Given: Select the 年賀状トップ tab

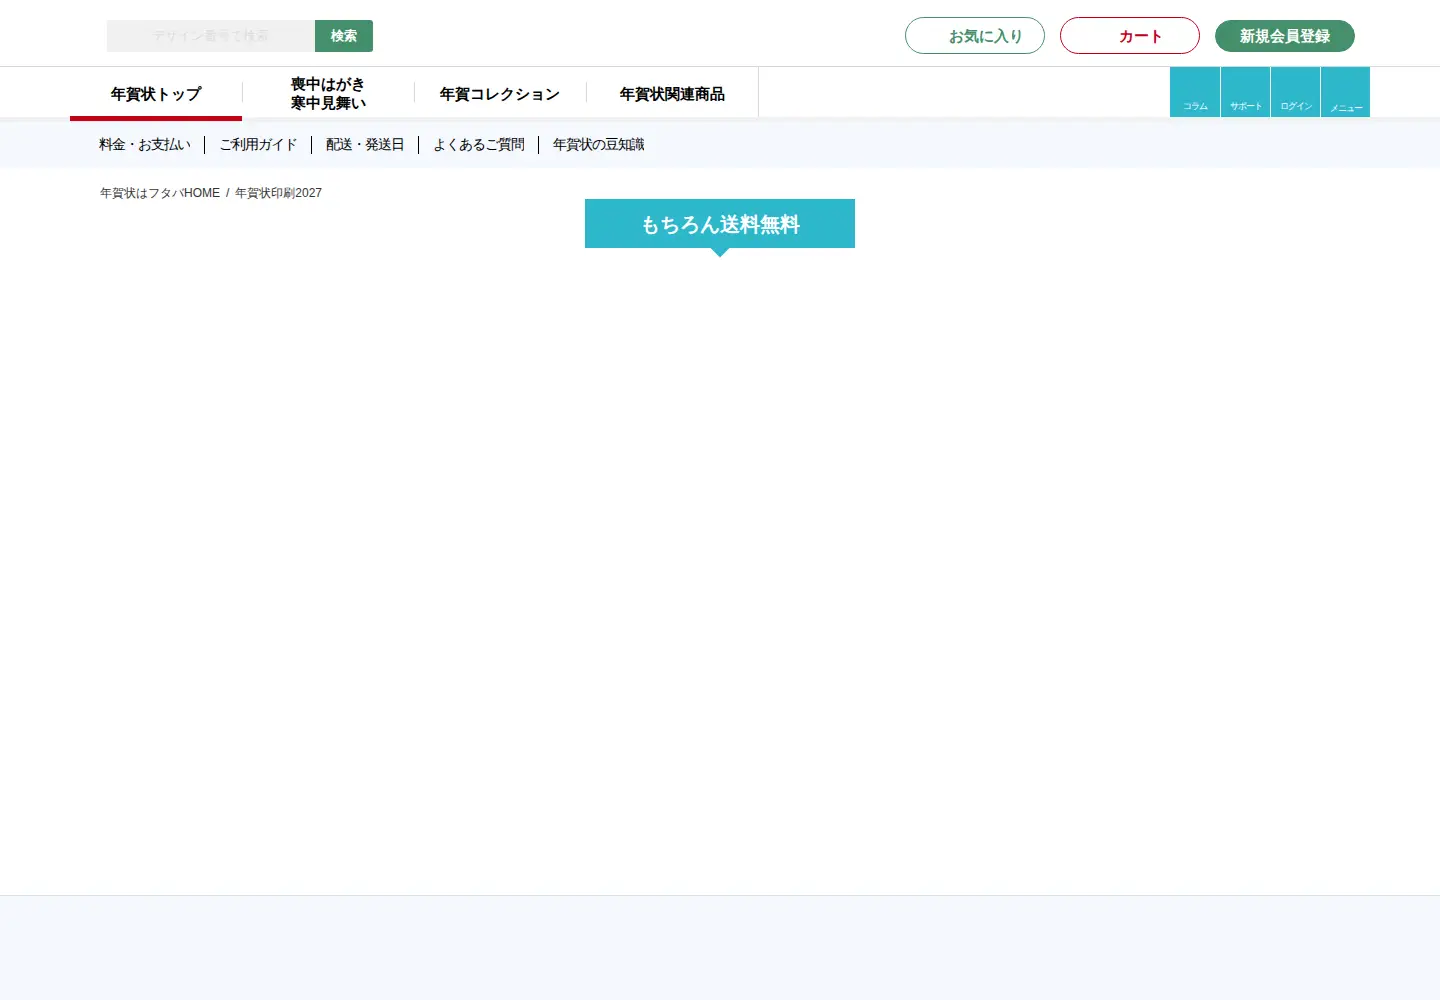Looking at the screenshot, I should tap(156, 94).
